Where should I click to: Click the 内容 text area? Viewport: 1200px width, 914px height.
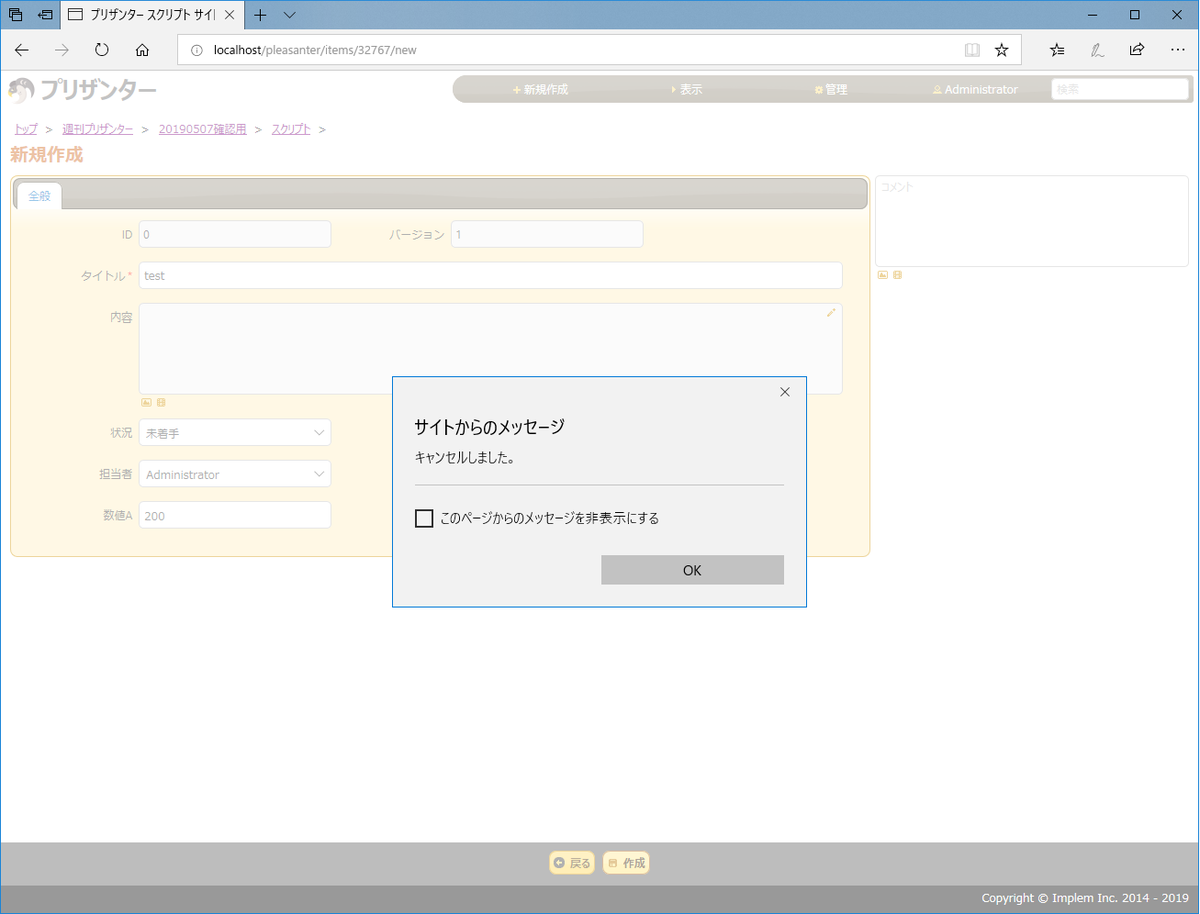(490, 349)
